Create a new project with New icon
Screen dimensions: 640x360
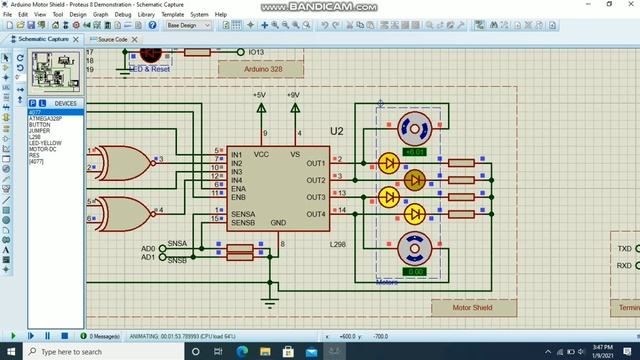tap(10, 25)
